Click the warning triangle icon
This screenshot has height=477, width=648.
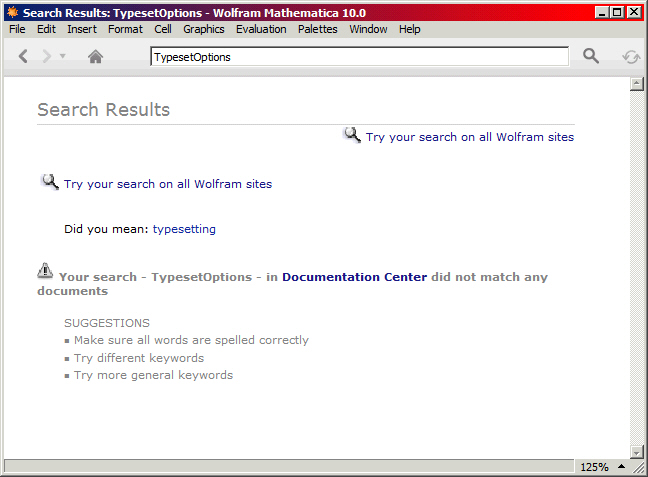[45, 270]
